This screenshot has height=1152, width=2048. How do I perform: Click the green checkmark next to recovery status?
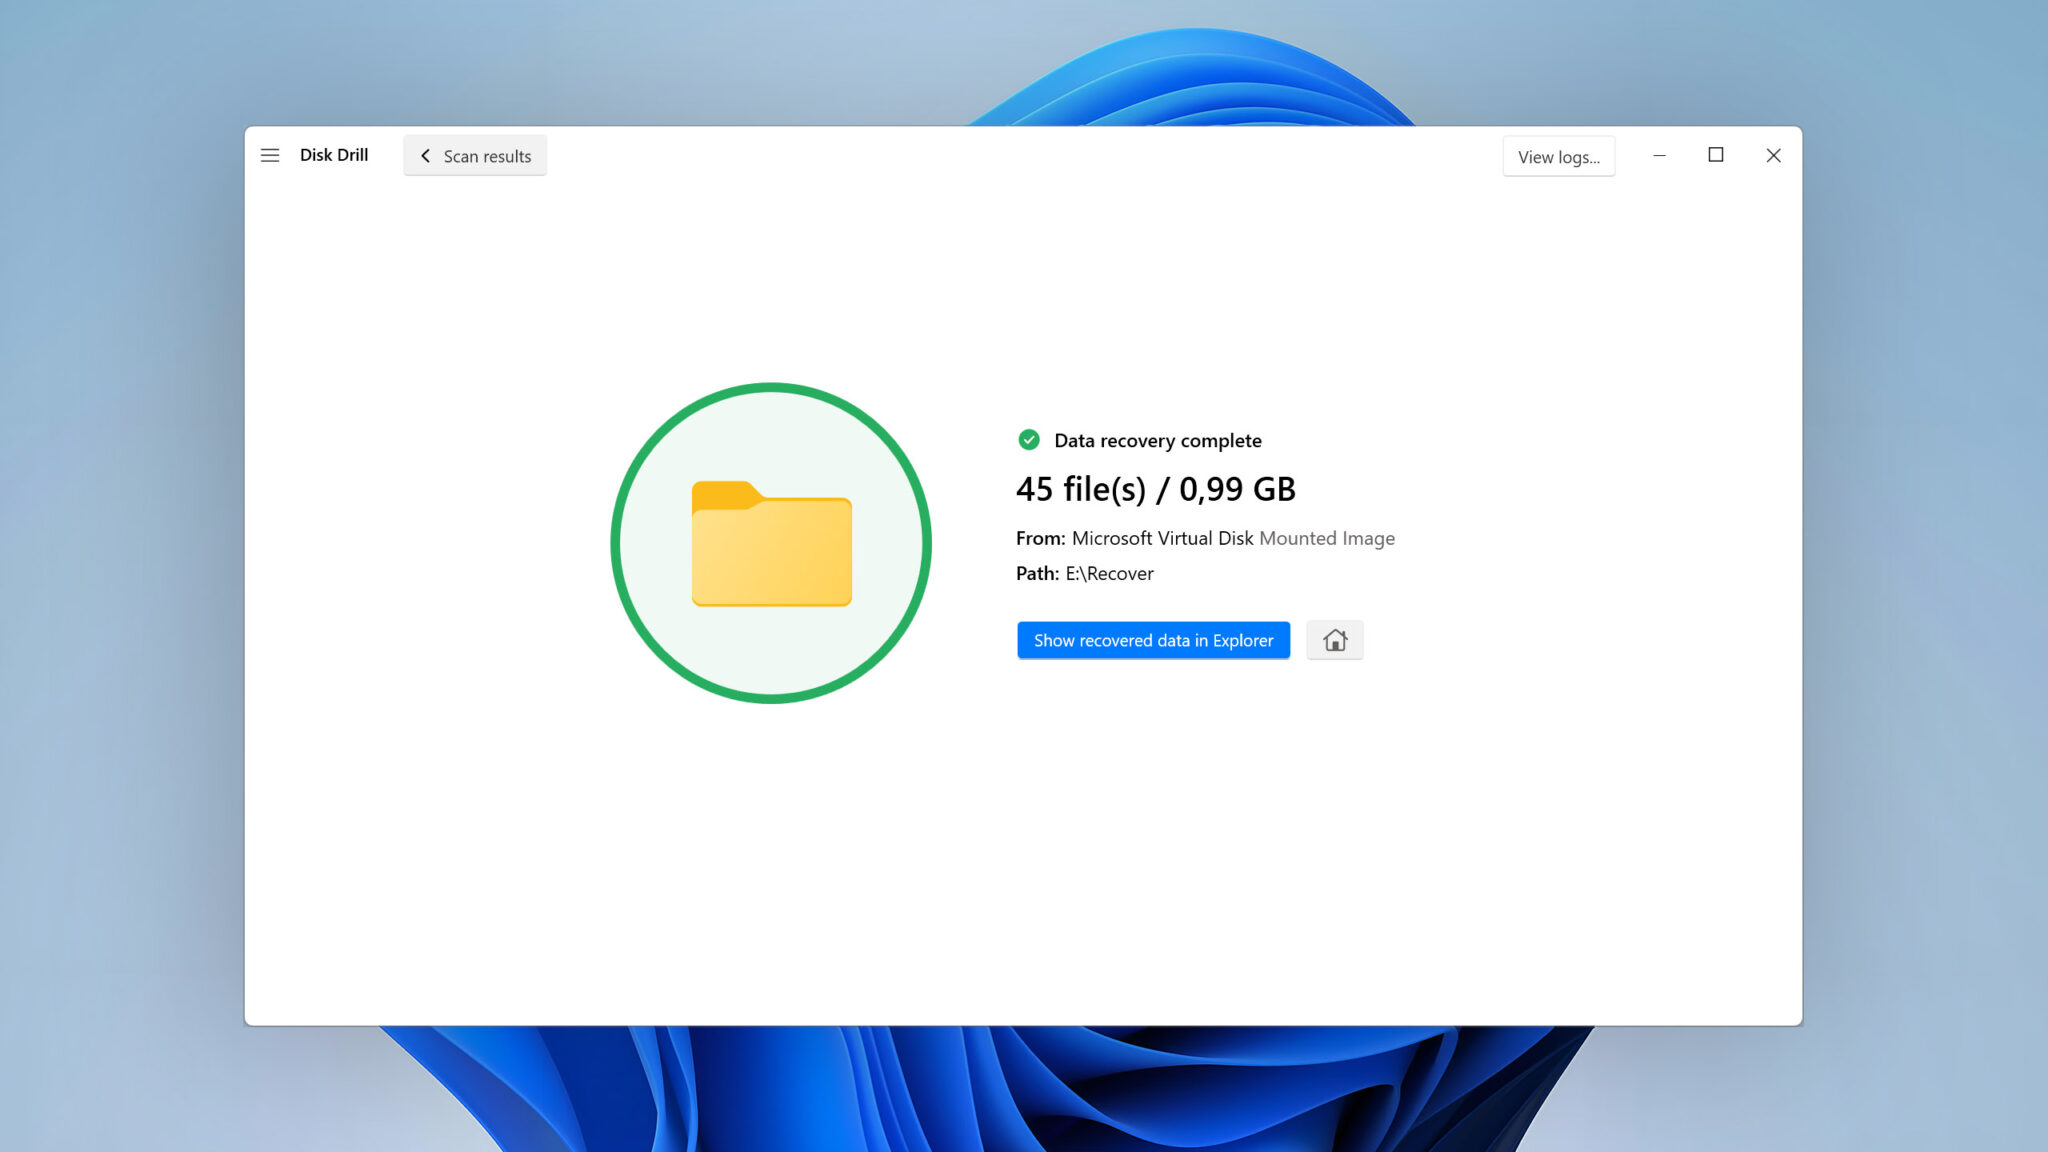(x=1029, y=440)
